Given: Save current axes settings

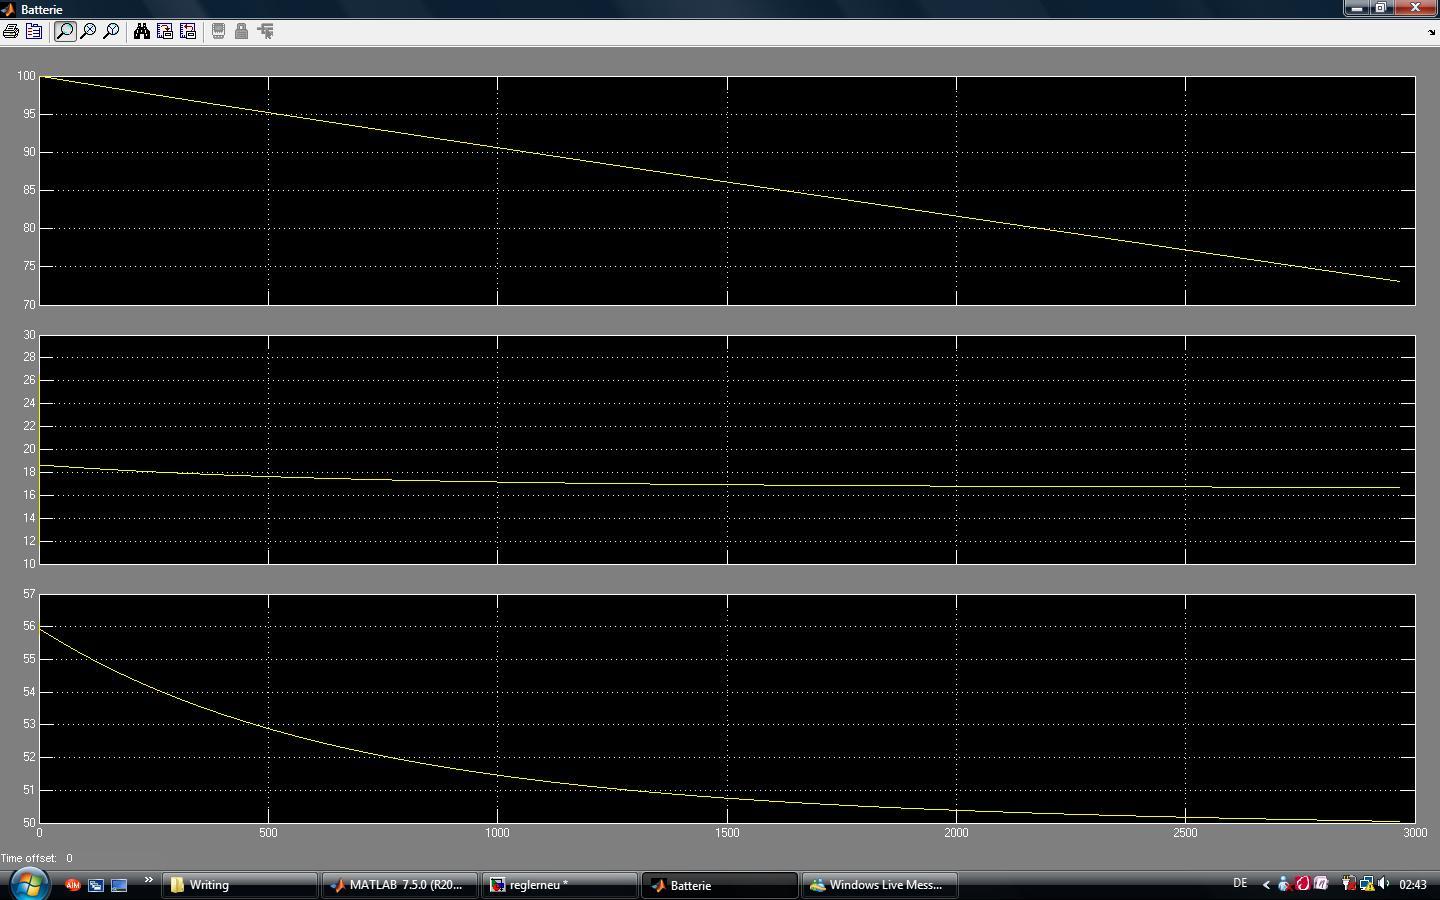Looking at the screenshot, I should click(165, 32).
